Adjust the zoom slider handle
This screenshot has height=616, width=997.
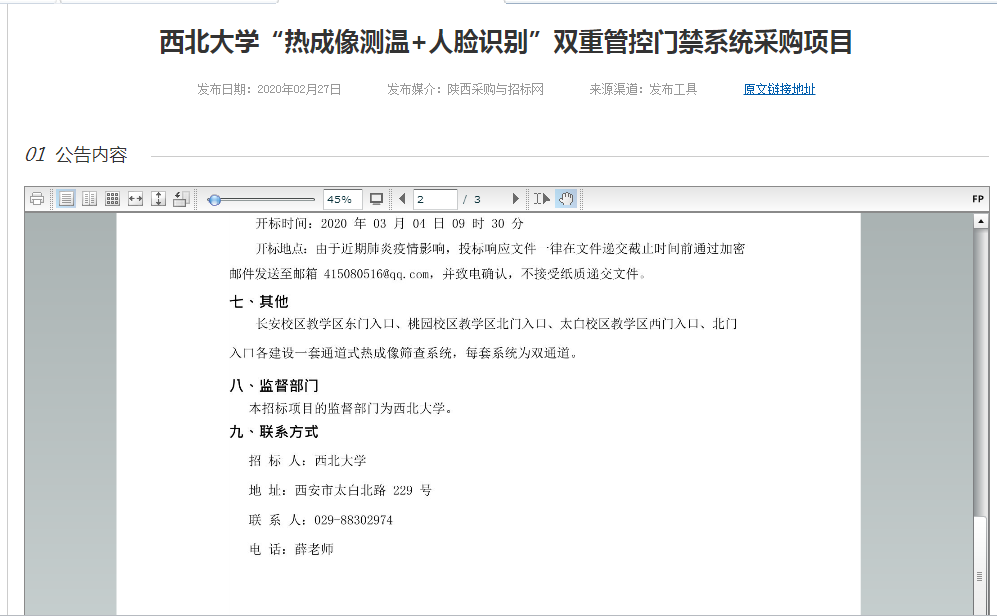214,200
